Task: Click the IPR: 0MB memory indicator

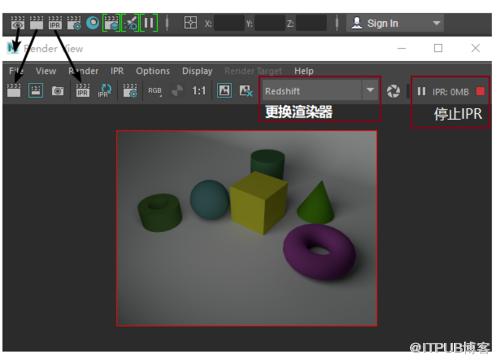Action: (451, 92)
